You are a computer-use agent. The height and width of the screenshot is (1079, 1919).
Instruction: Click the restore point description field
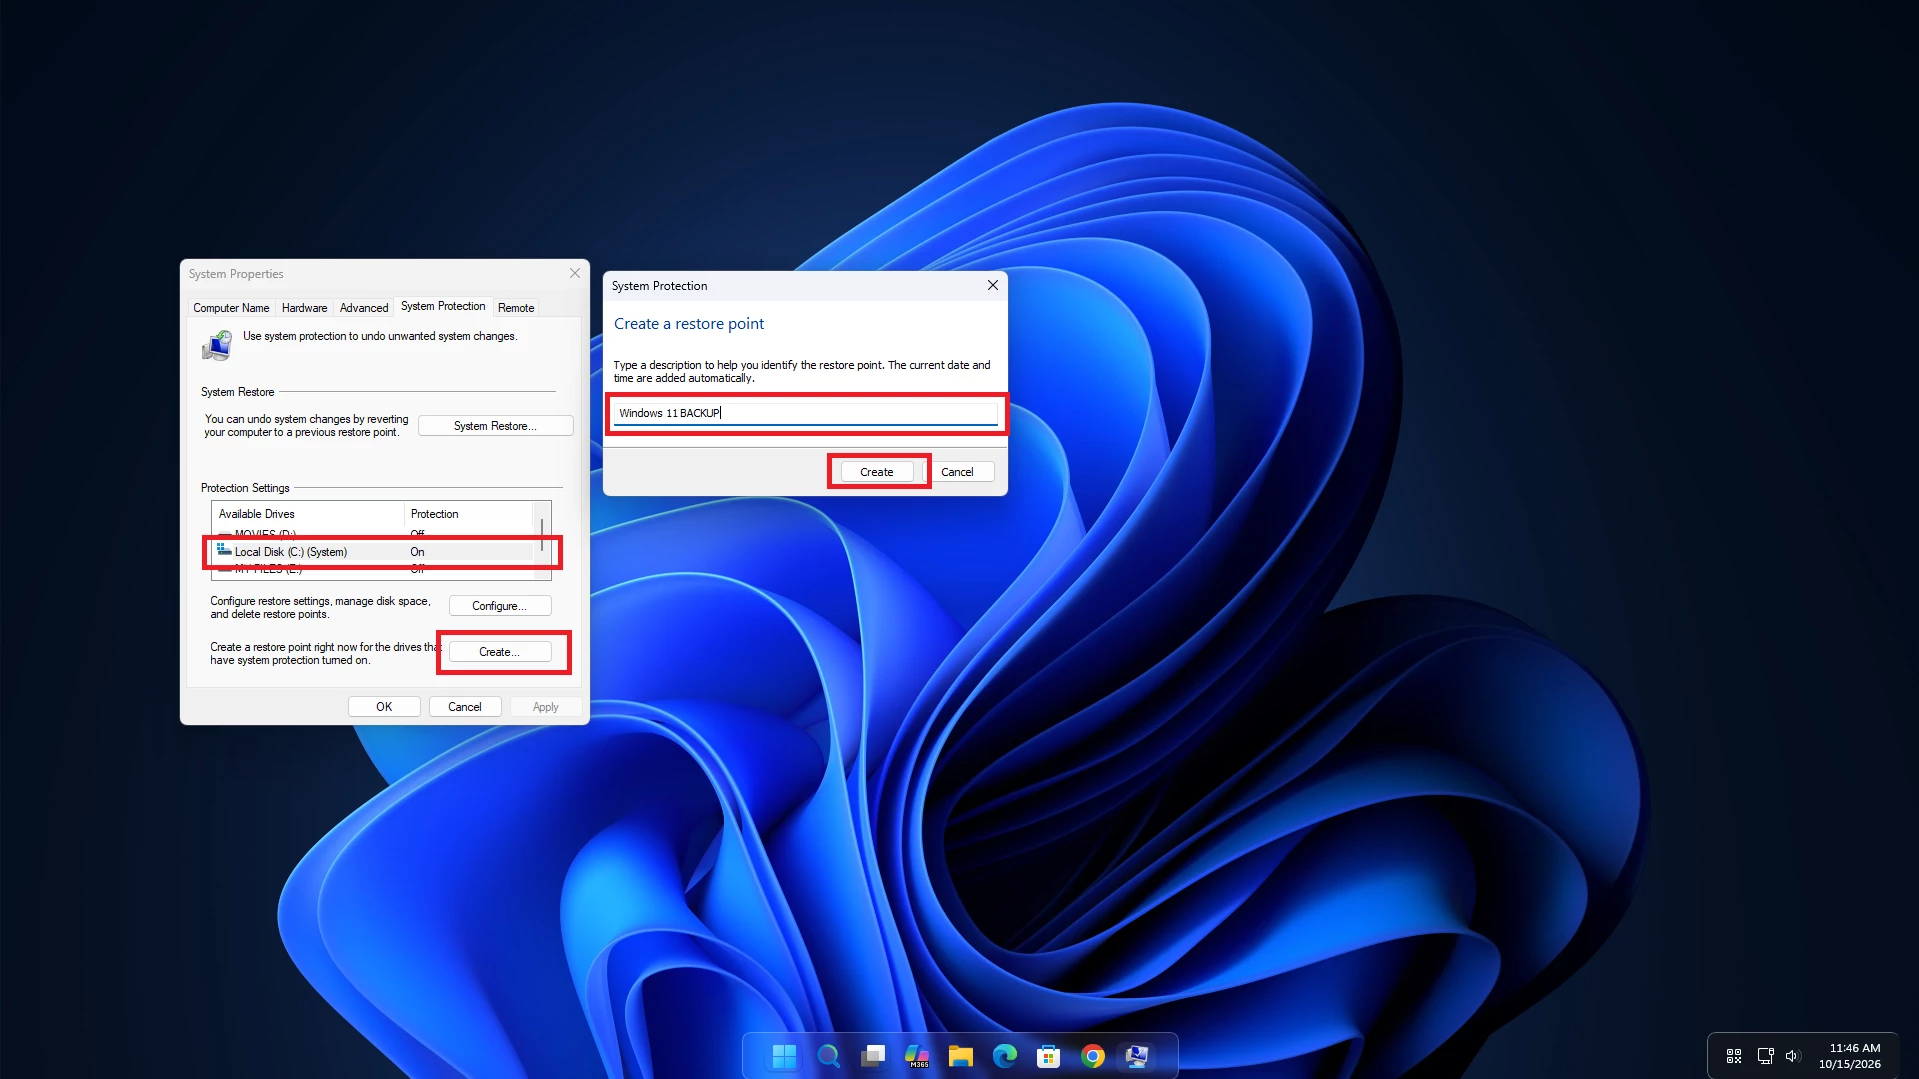(805, 413)
